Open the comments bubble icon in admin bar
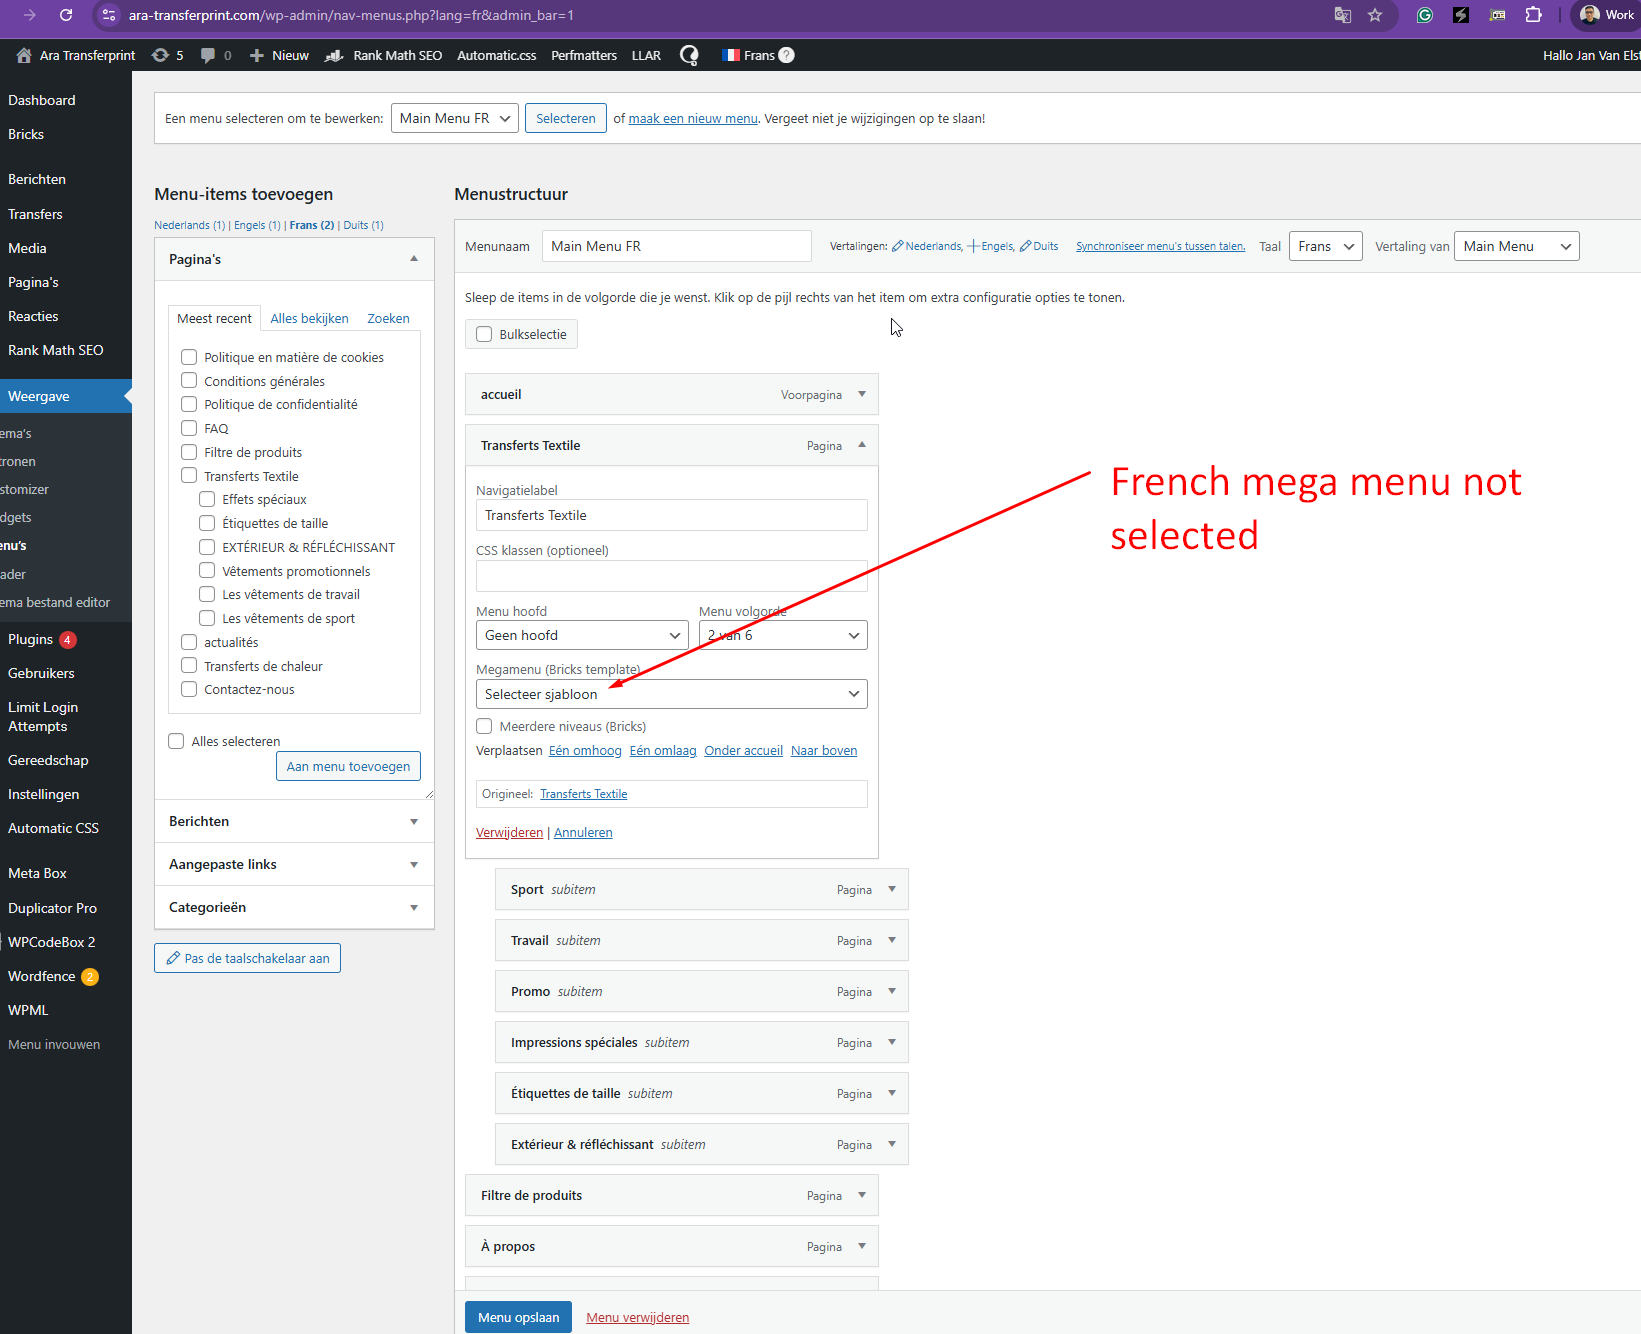1641x1334 pixels. (208, 55)
